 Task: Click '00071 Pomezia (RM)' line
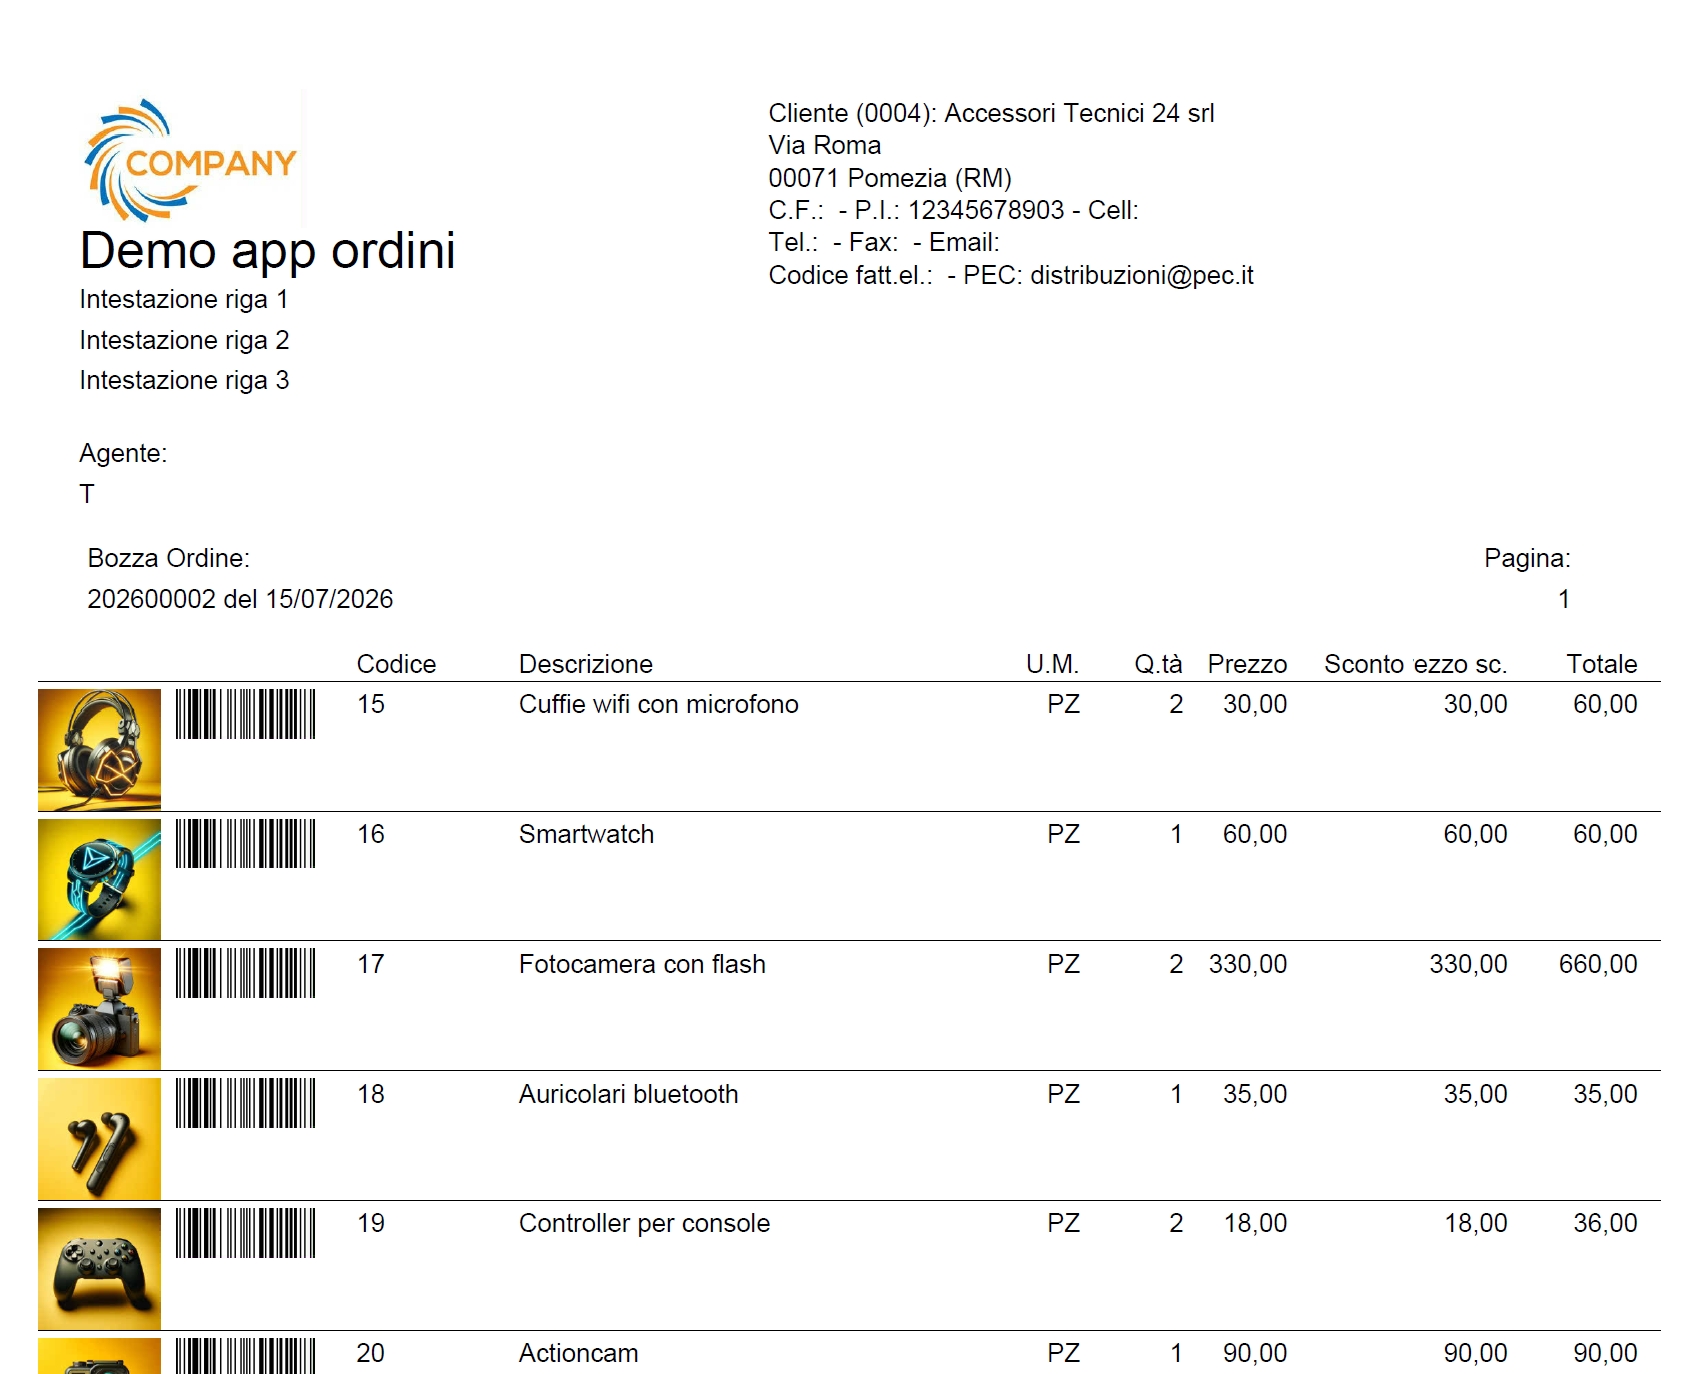[890, 178]
